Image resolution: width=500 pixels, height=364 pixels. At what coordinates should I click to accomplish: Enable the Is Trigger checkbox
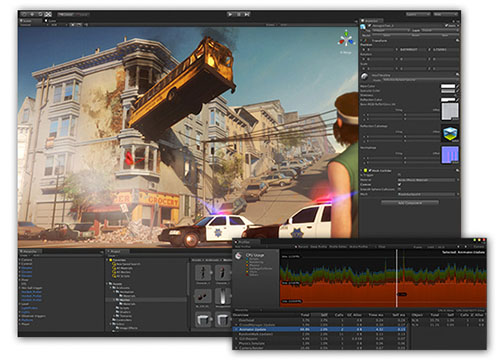coord(399,175)
